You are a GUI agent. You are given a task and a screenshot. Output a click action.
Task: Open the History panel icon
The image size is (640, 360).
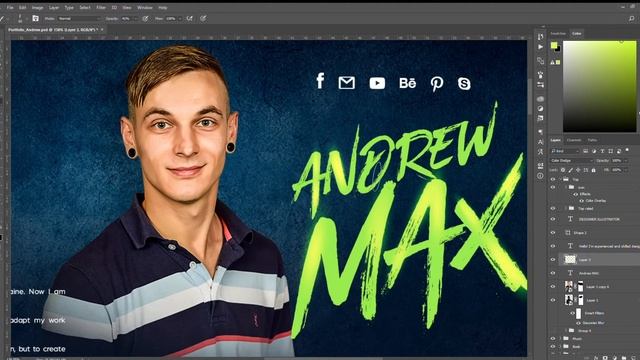[540, 37]
